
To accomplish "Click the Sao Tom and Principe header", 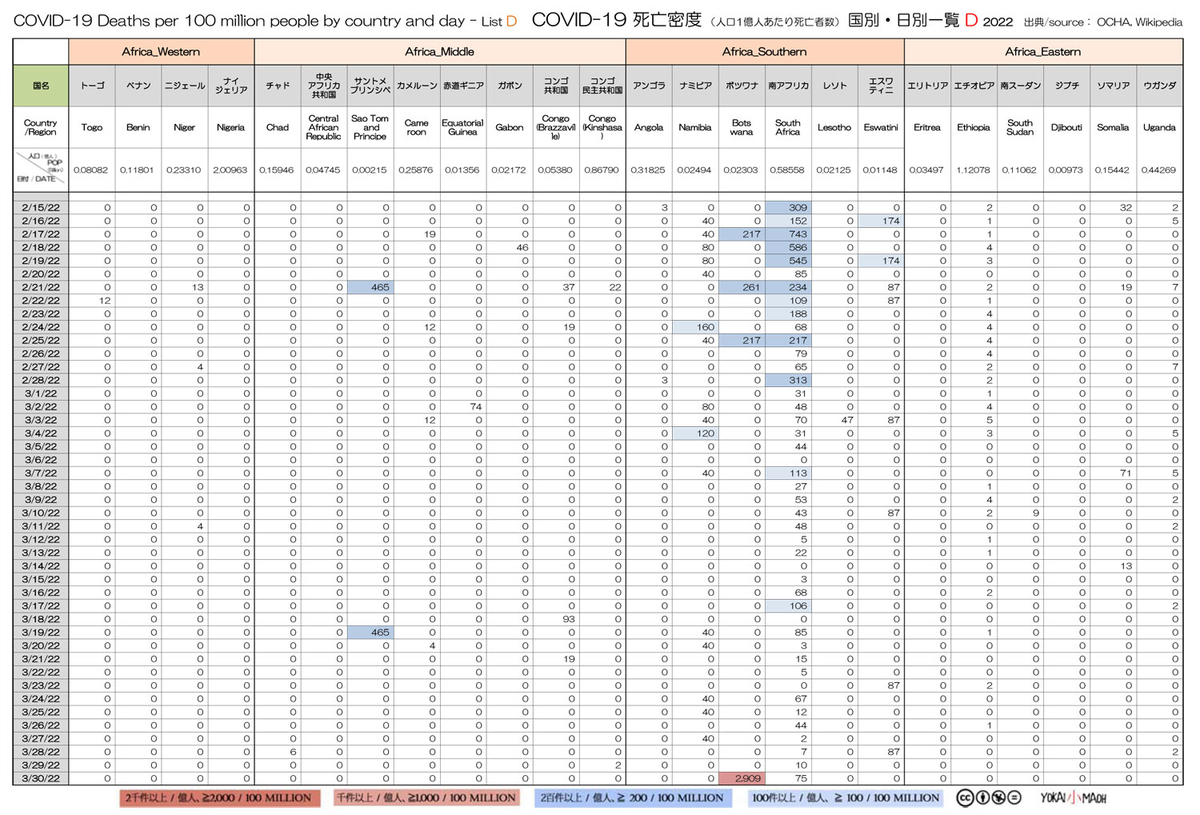I will 370,128.
